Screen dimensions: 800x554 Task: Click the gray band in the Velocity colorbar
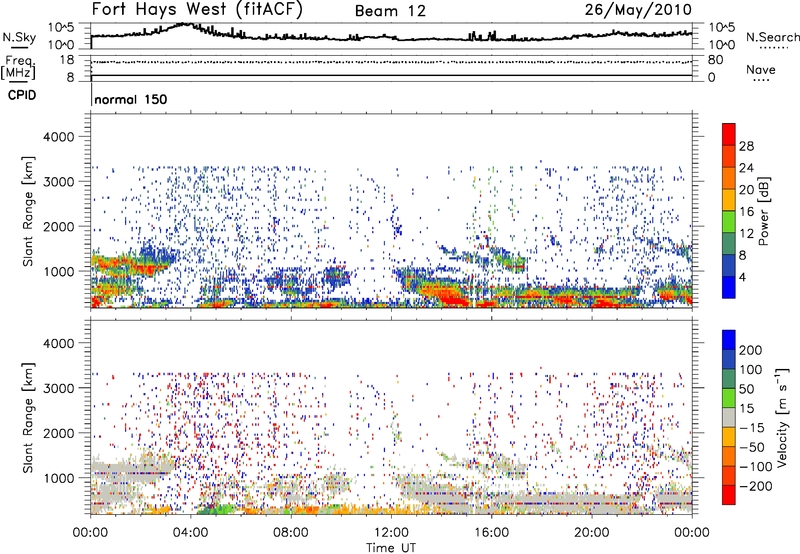click(x=729, y=418)
